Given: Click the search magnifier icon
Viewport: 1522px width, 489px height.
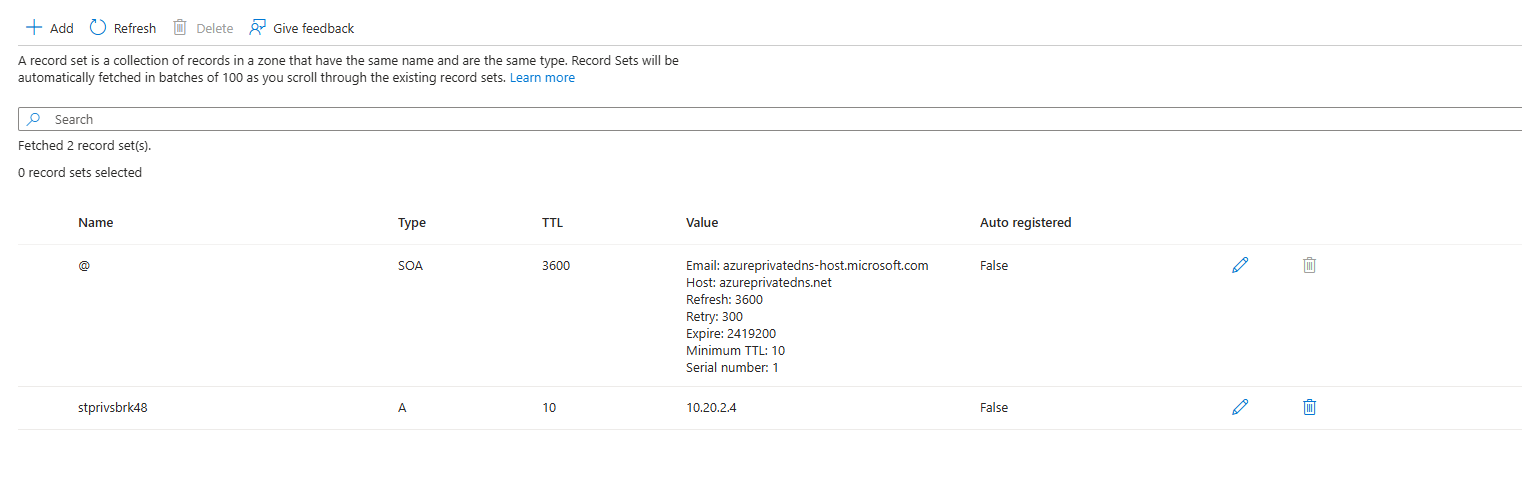Looking at the screenshot, I should (34, 119).
